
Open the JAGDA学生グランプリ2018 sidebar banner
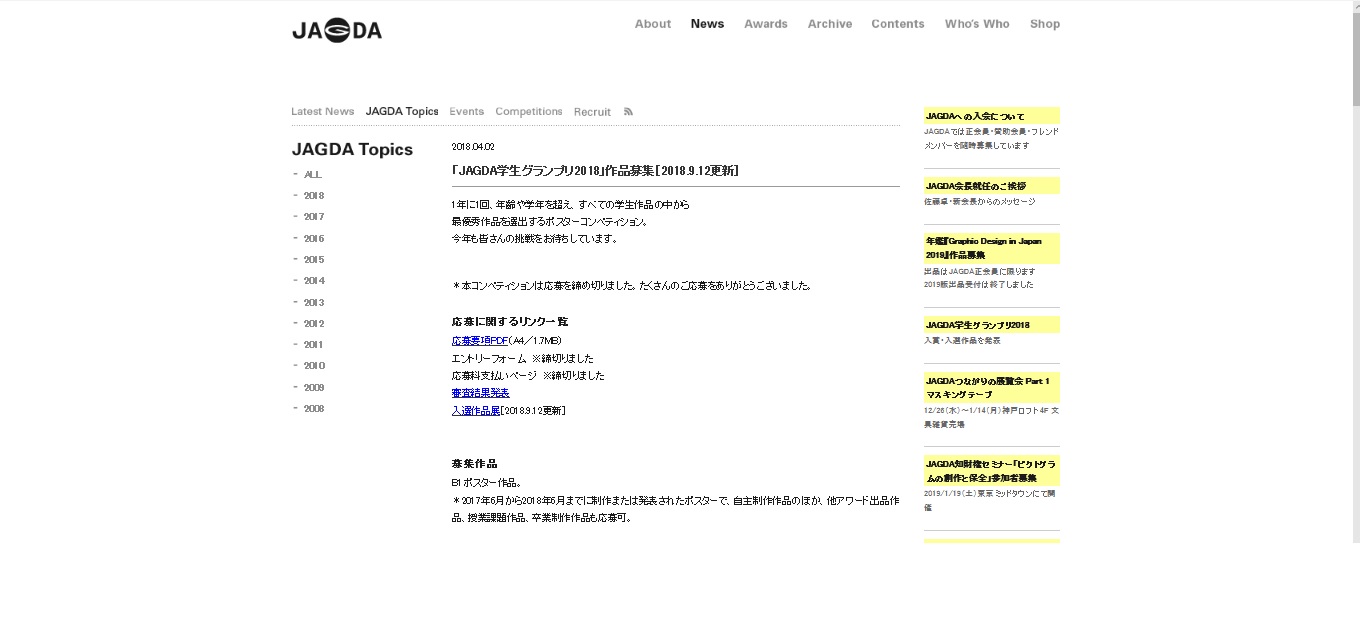[x=992, y=325]
